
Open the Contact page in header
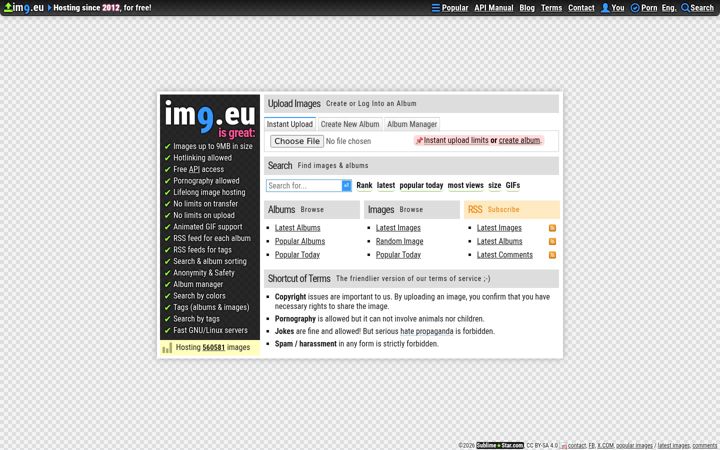point(581,8)
